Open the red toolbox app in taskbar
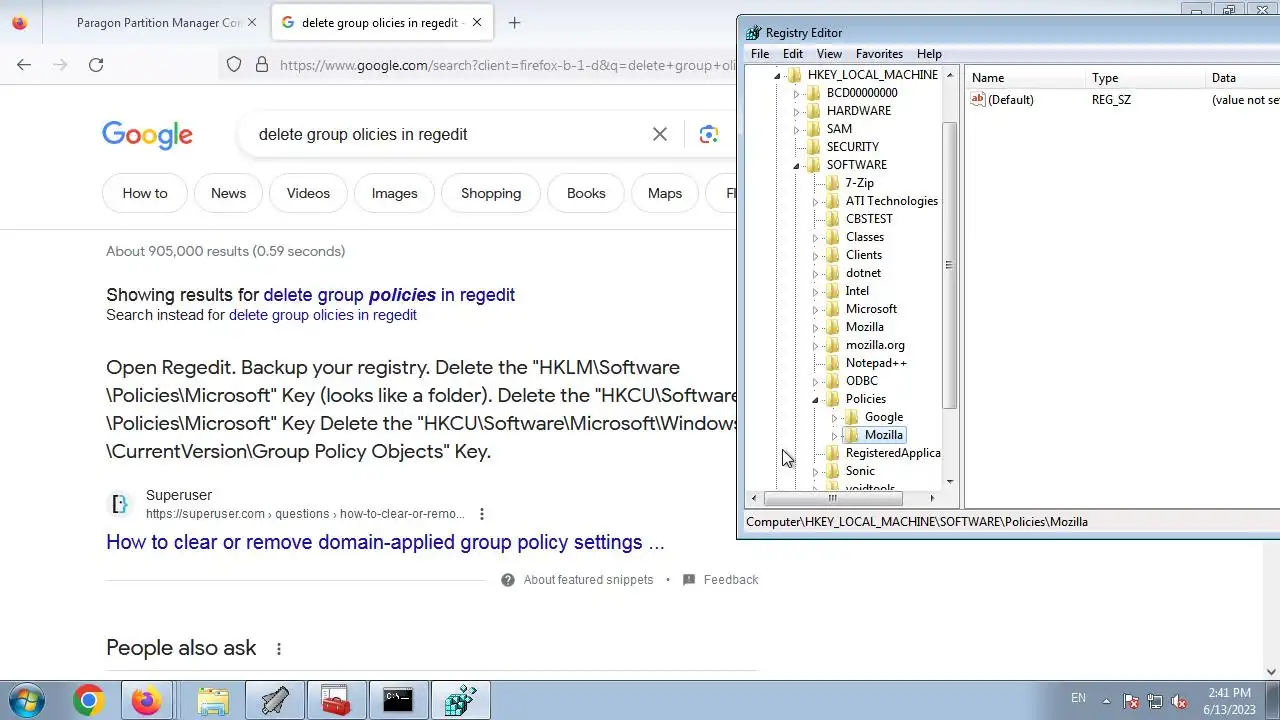 point(335,701)
